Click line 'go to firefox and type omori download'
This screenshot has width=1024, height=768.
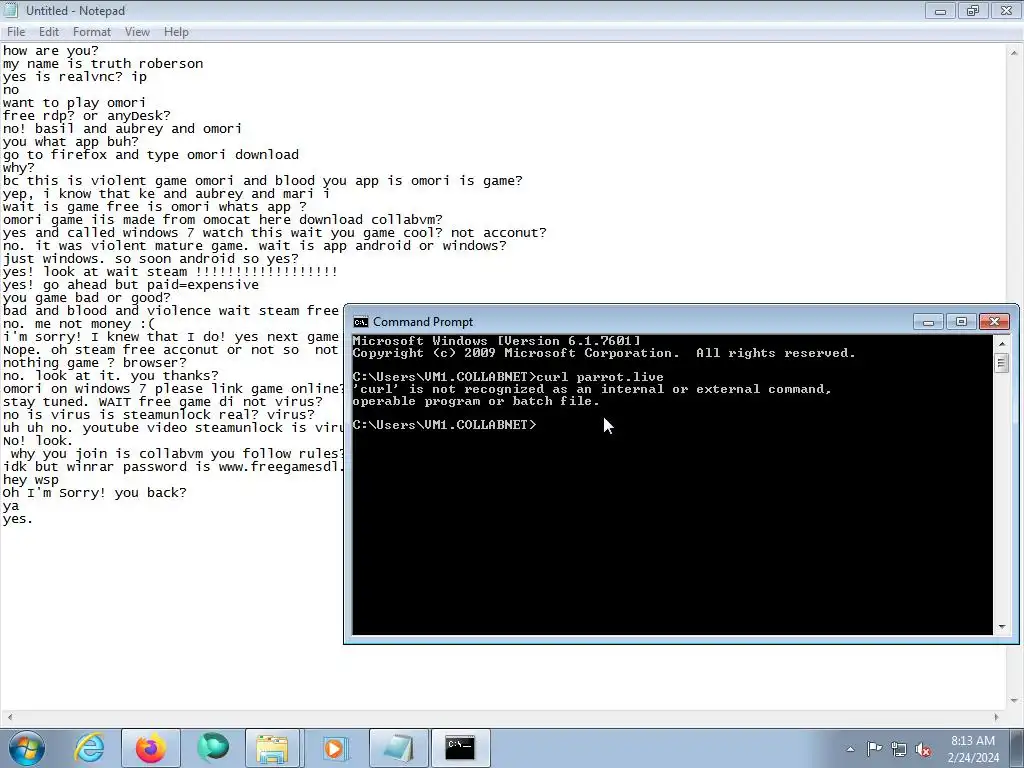[x=151, y=155]
